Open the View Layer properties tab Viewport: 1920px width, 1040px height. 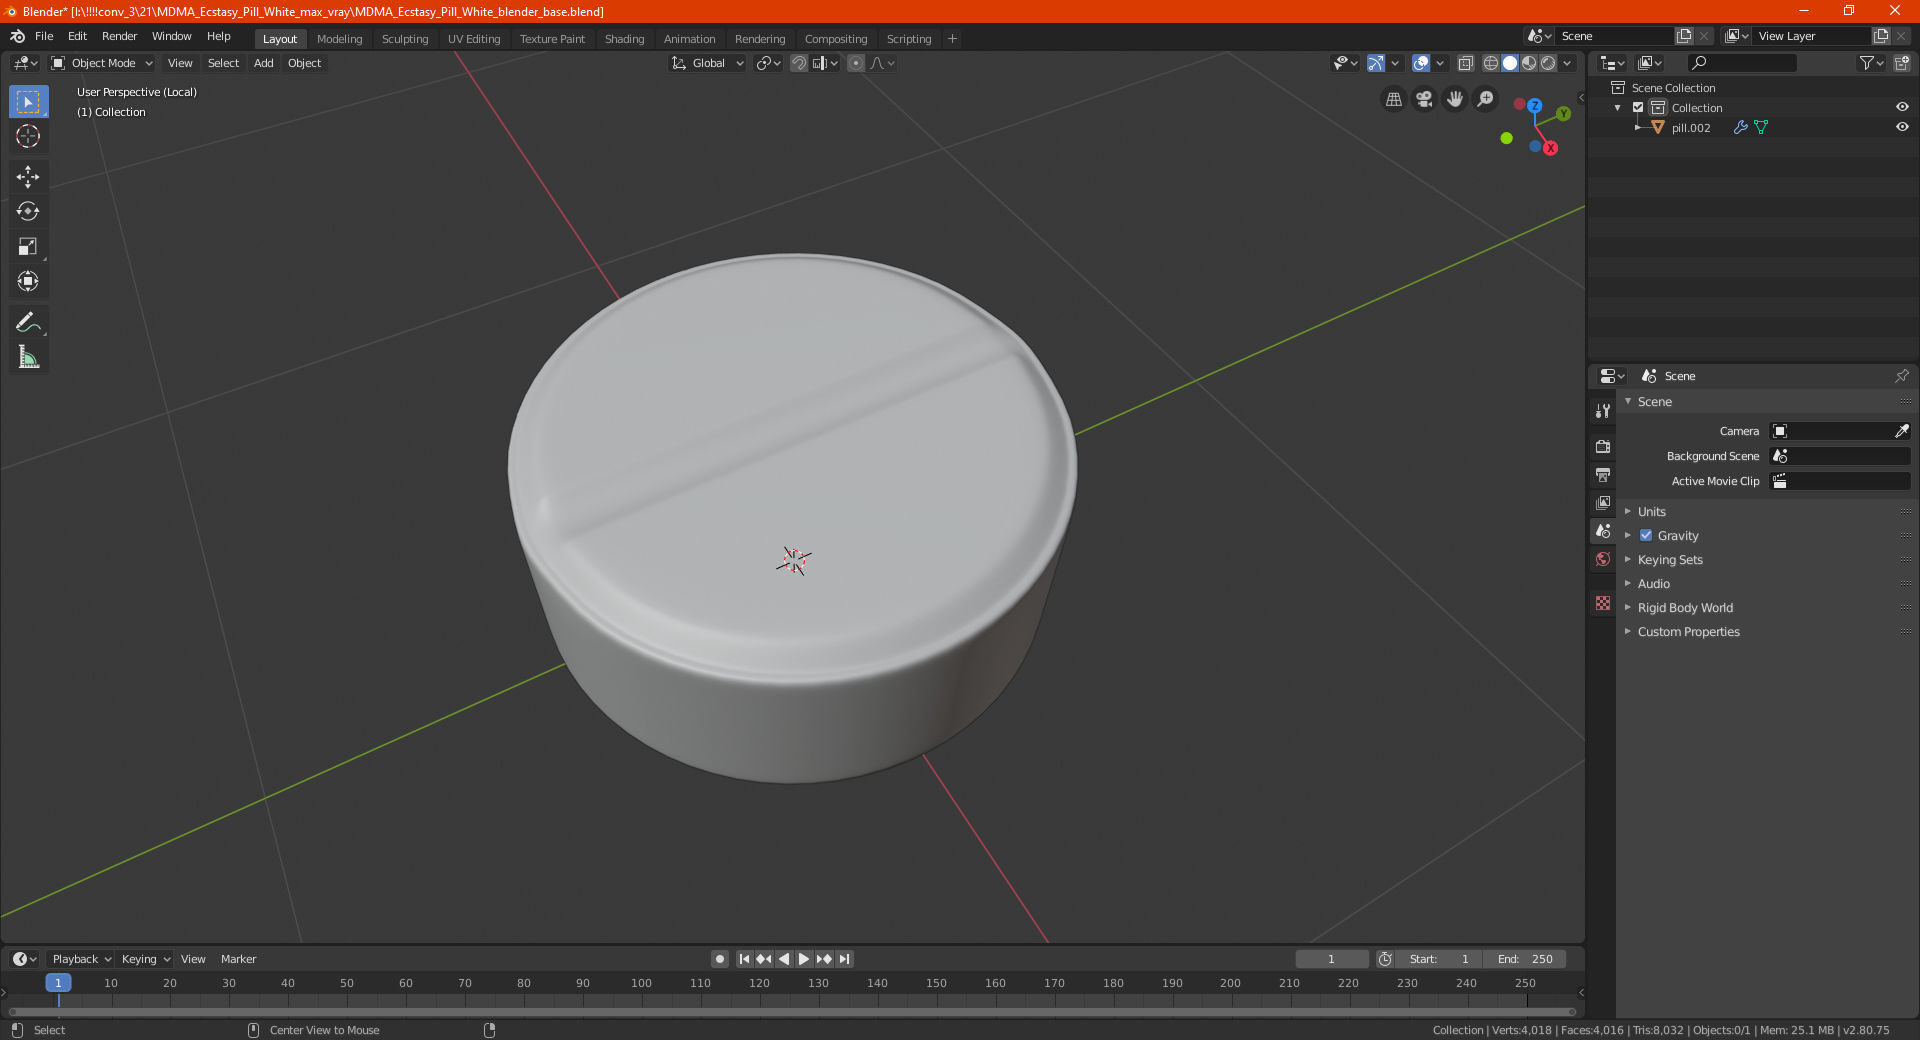pyautogui.click(x=1603, y=502)
